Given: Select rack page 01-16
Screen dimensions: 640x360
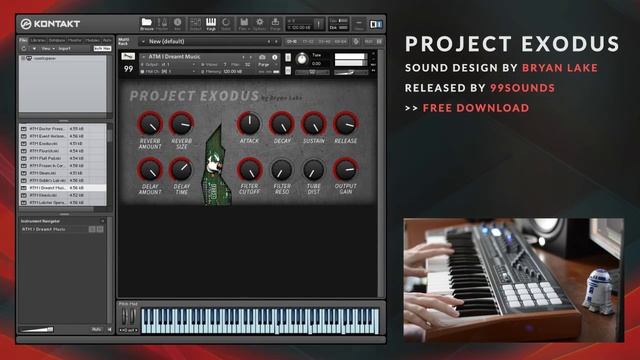Looking at the screenshot, I should click(x=292, y=42).
